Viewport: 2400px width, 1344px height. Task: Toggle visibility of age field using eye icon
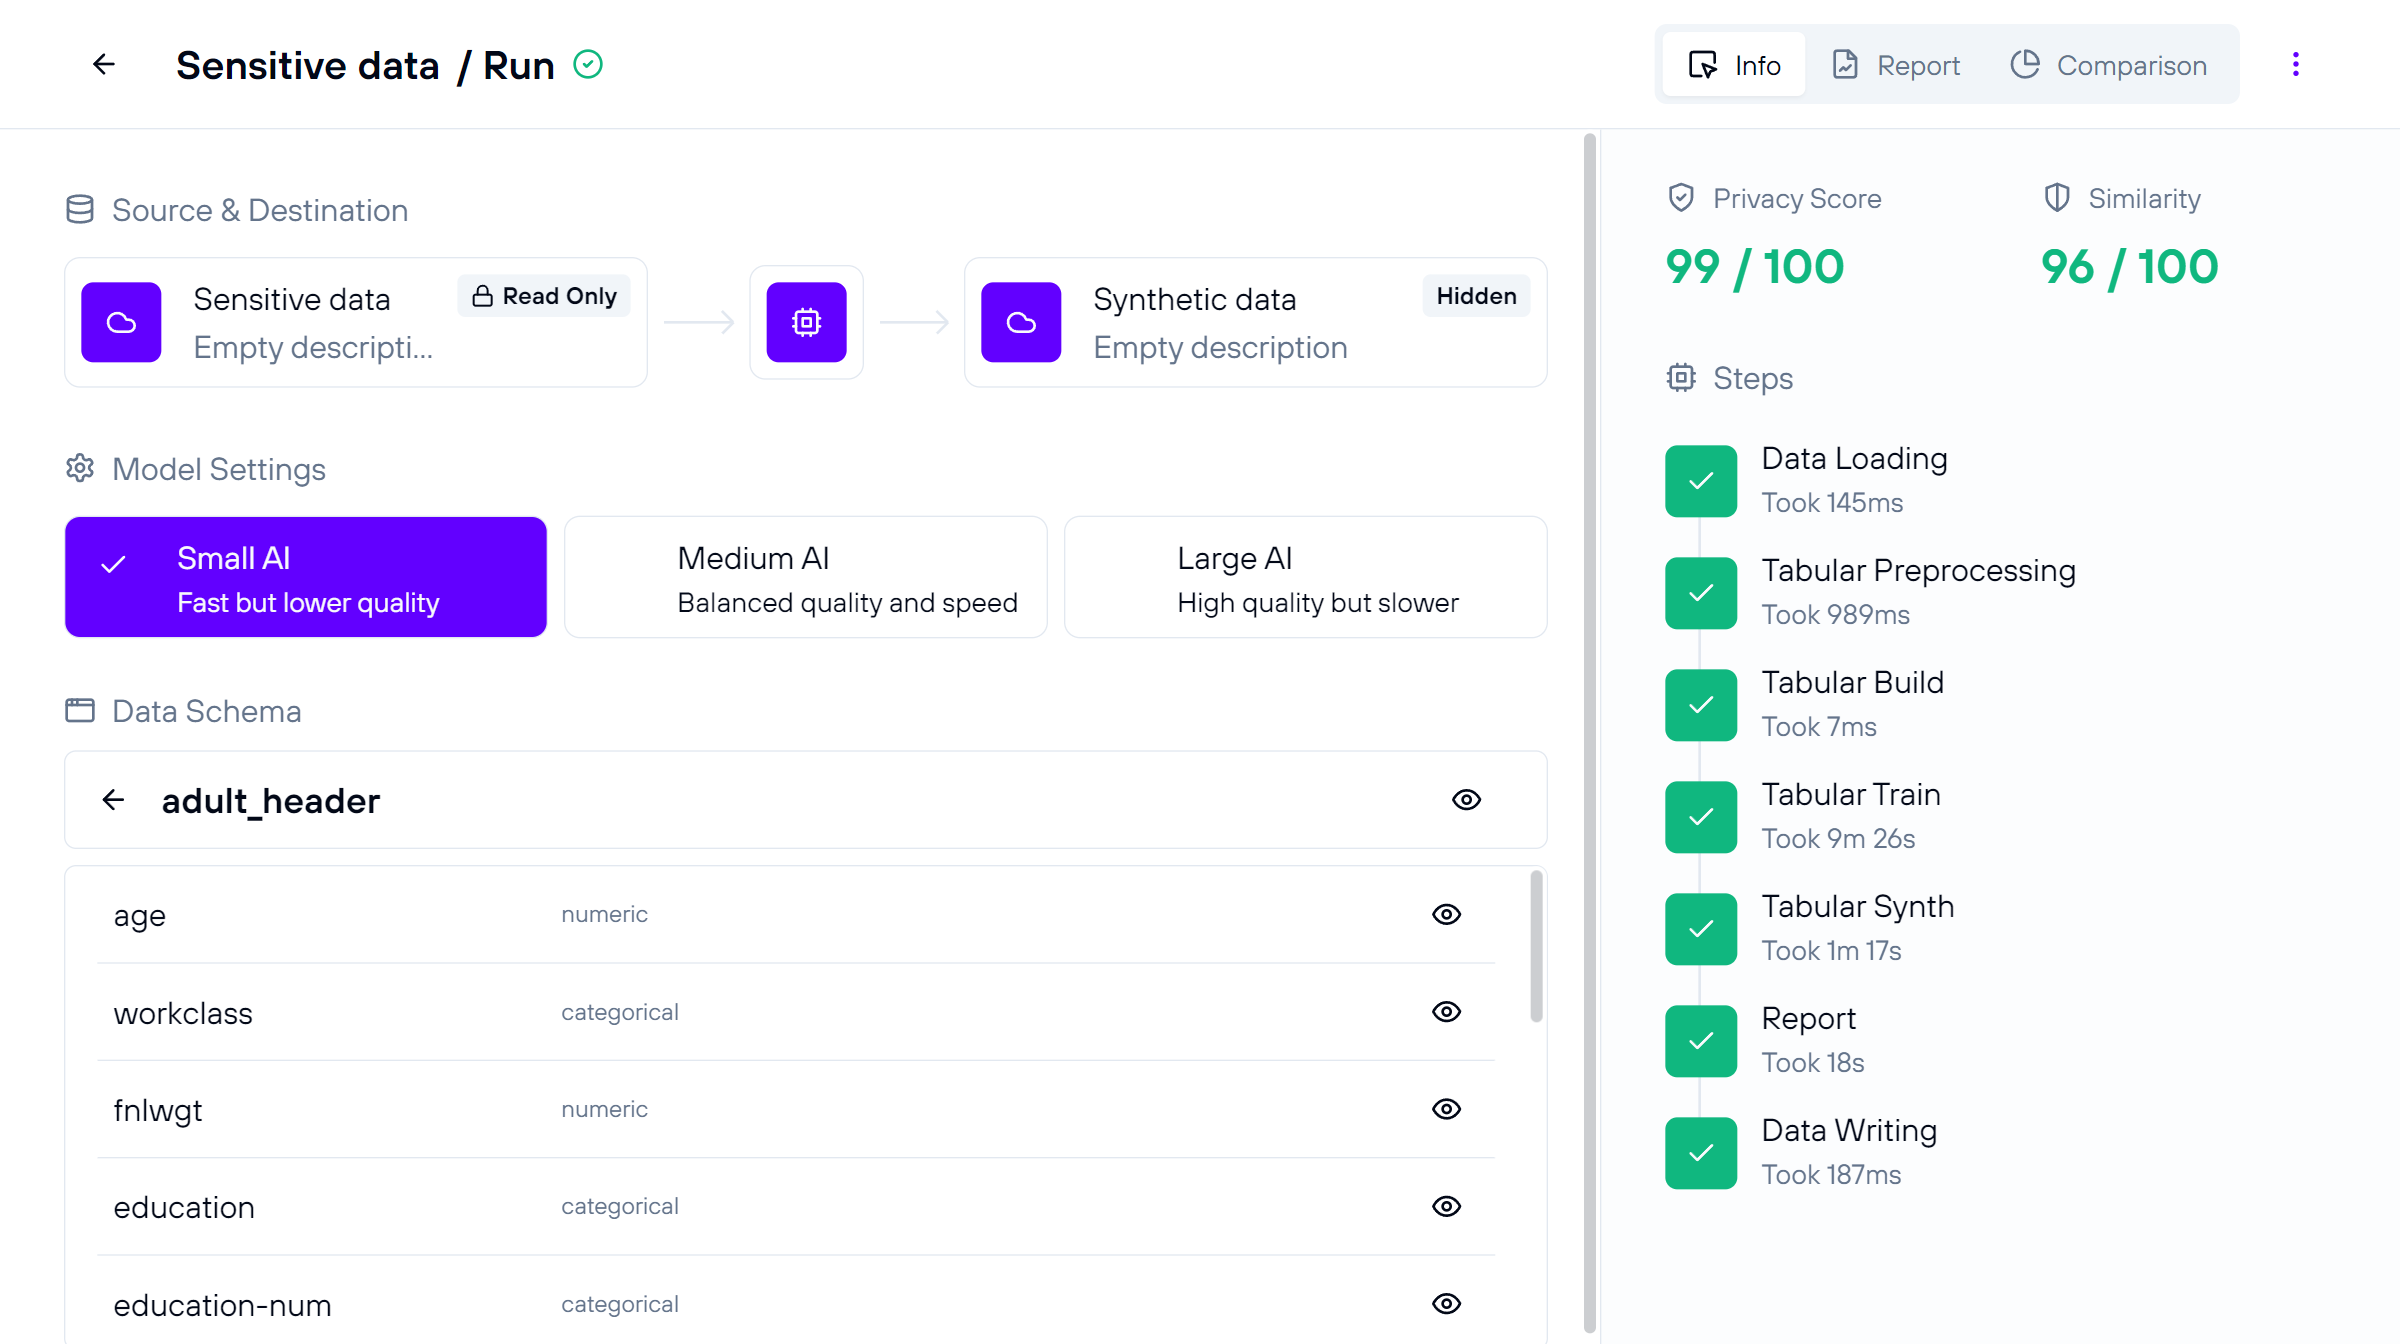1447,912
